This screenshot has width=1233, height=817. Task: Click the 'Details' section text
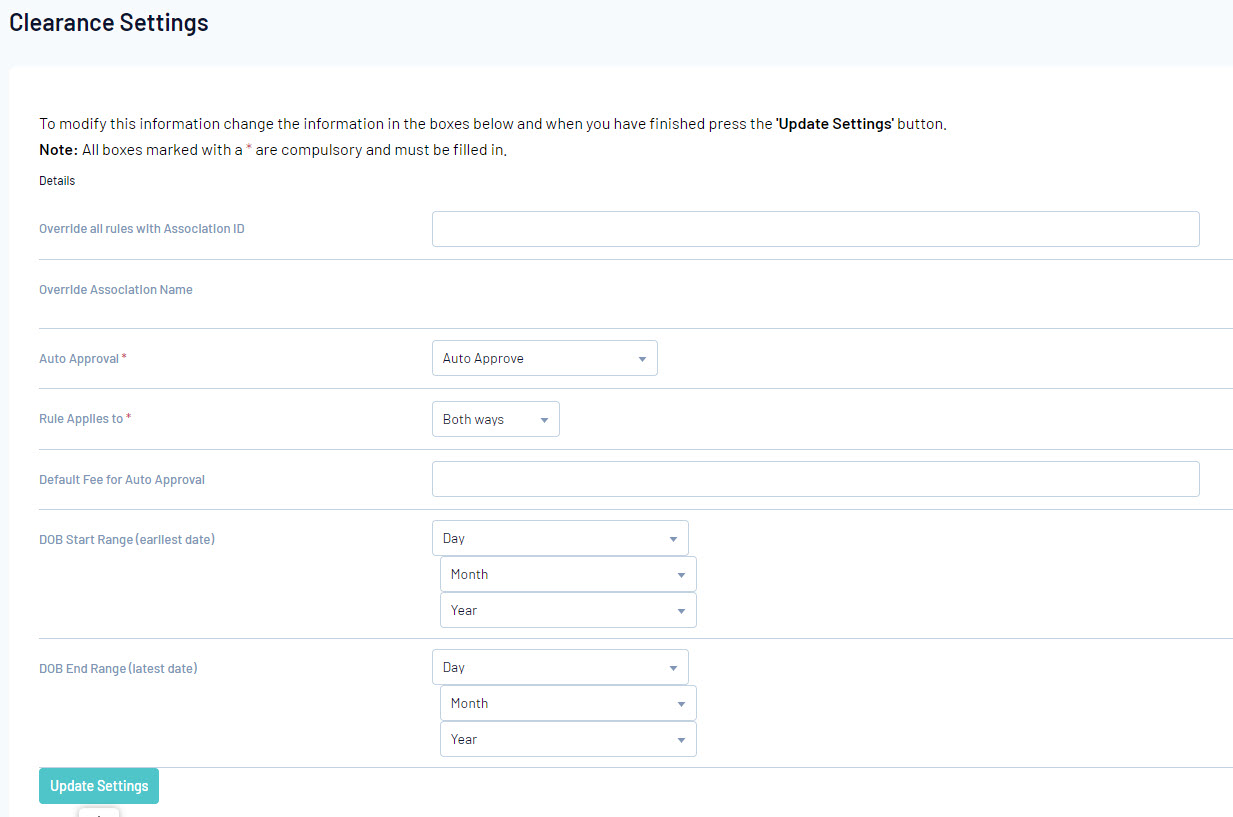point(57,181)
